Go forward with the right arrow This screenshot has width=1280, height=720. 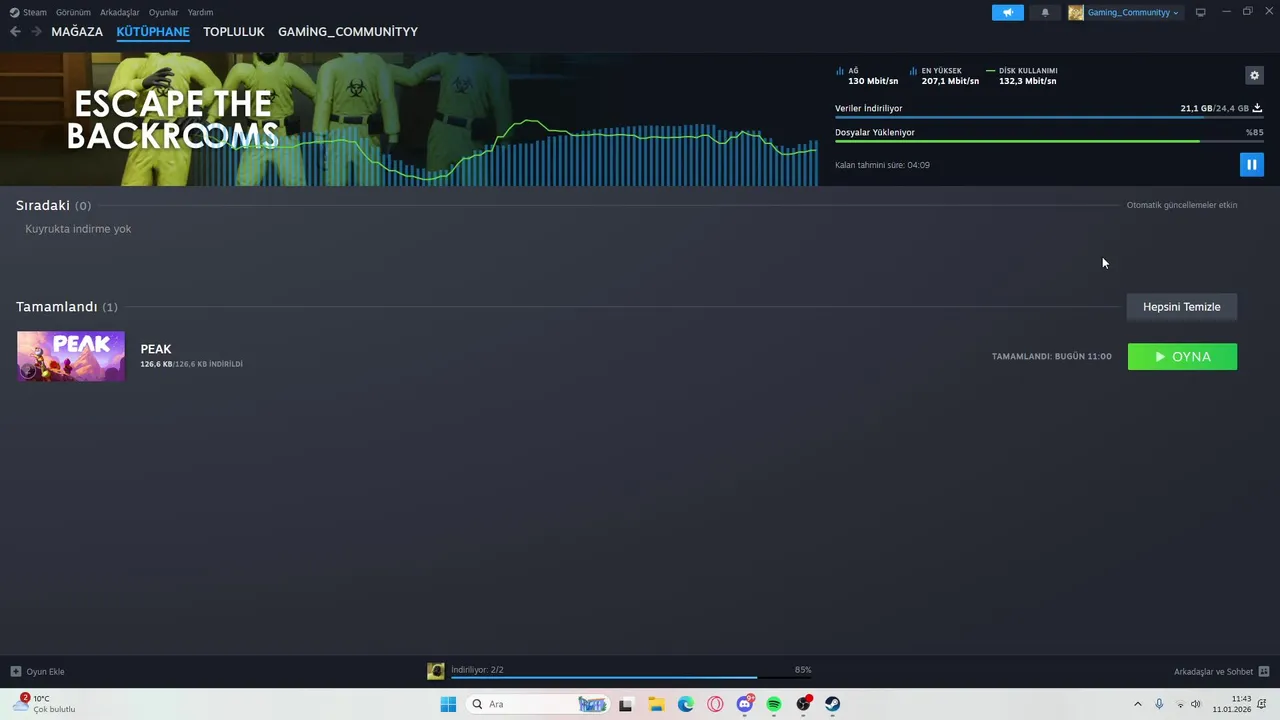coord(36,31)
